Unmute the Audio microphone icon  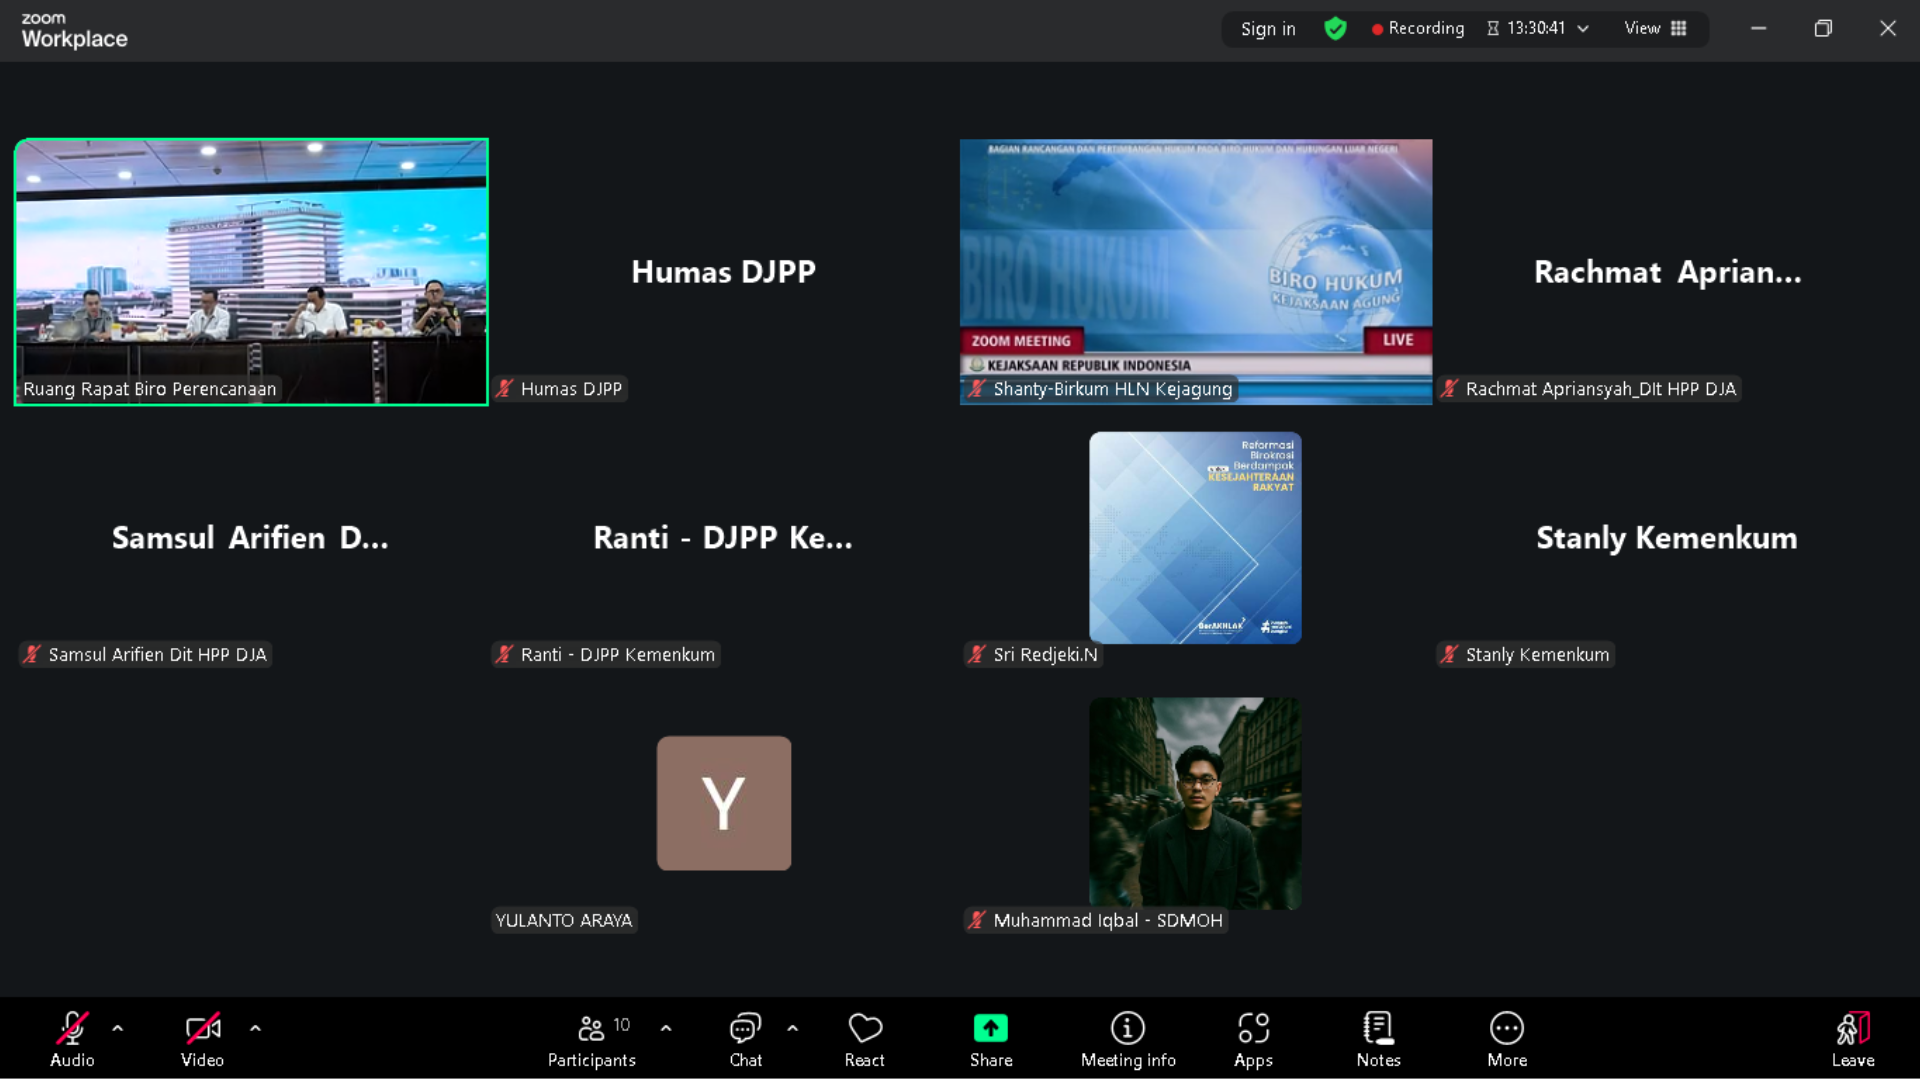(x=72, y=1028)
